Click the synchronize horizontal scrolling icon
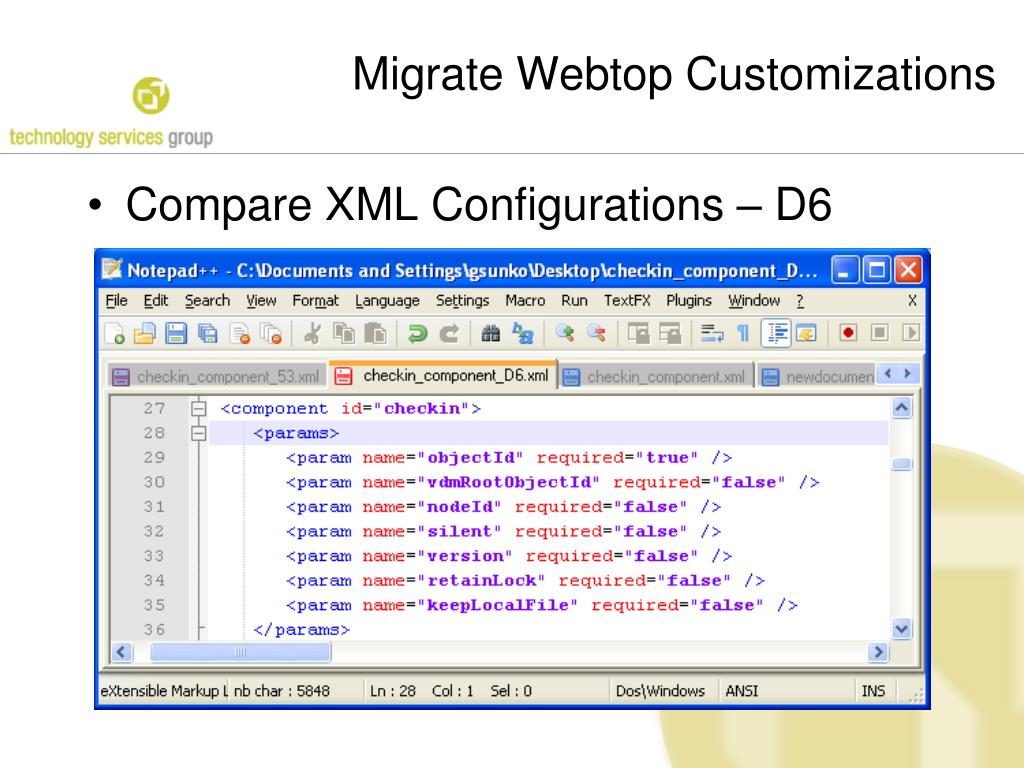The width and height of the screenshot is (1024, 768). [x=669, y=334]
